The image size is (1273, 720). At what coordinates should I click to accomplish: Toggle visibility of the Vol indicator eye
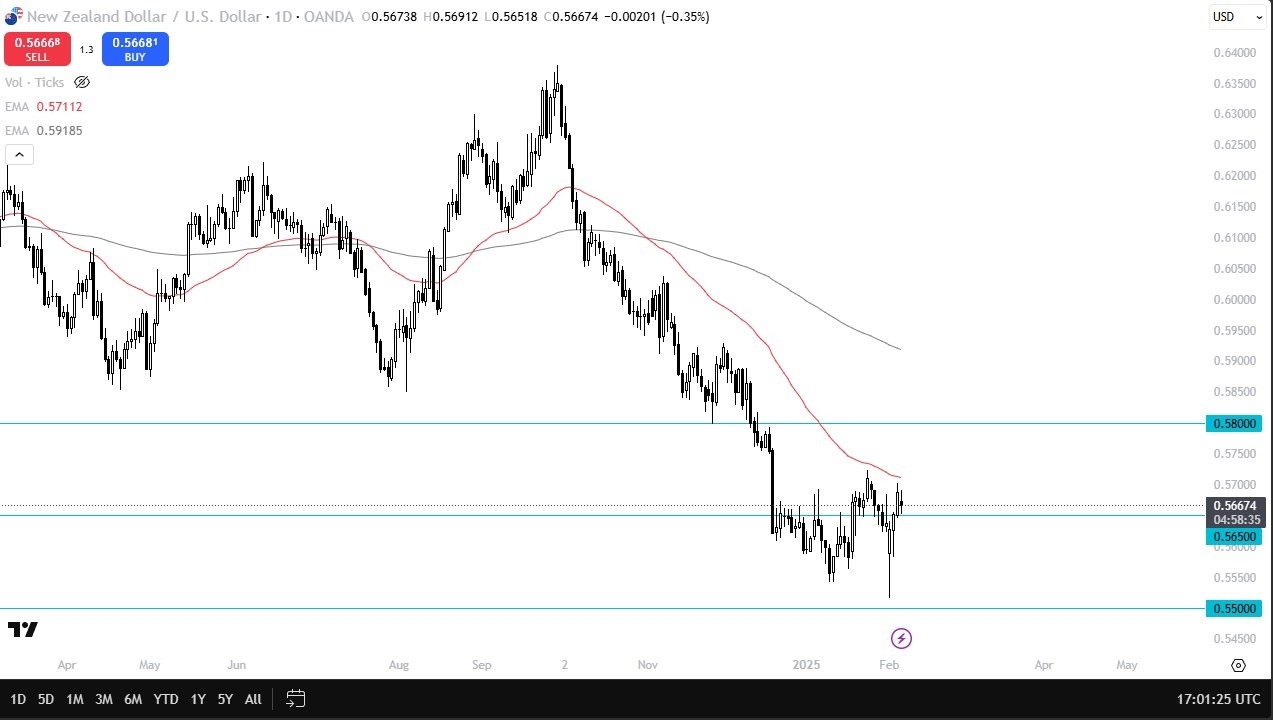(82, 83)
